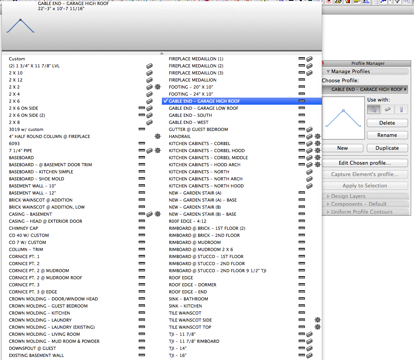Select BASEMENT WALL - 10" profile

[32, 186]
